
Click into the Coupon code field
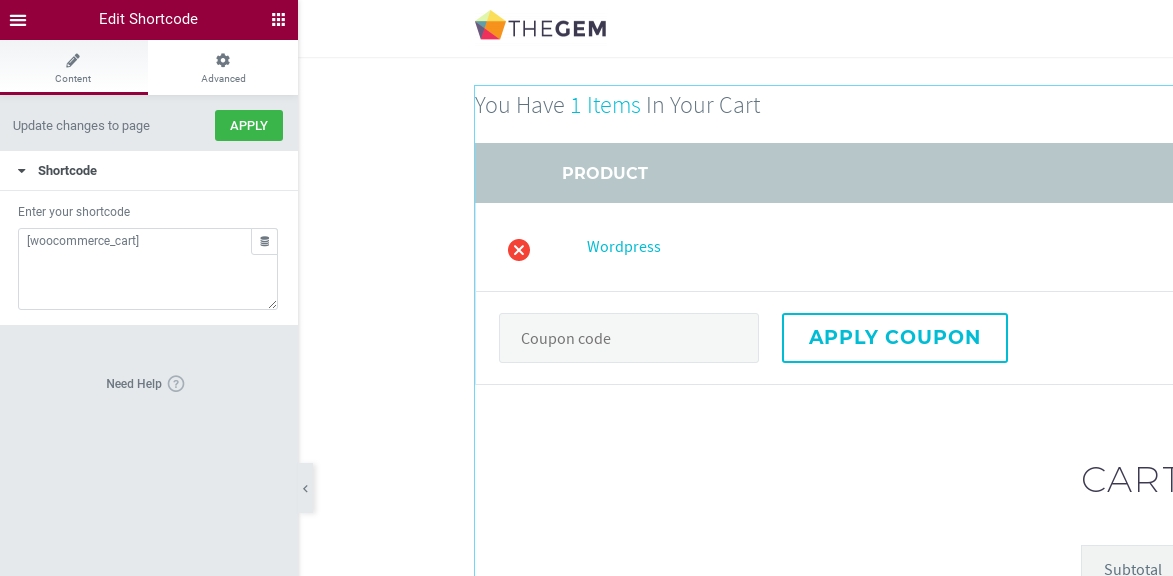click(x=628, y=339)
